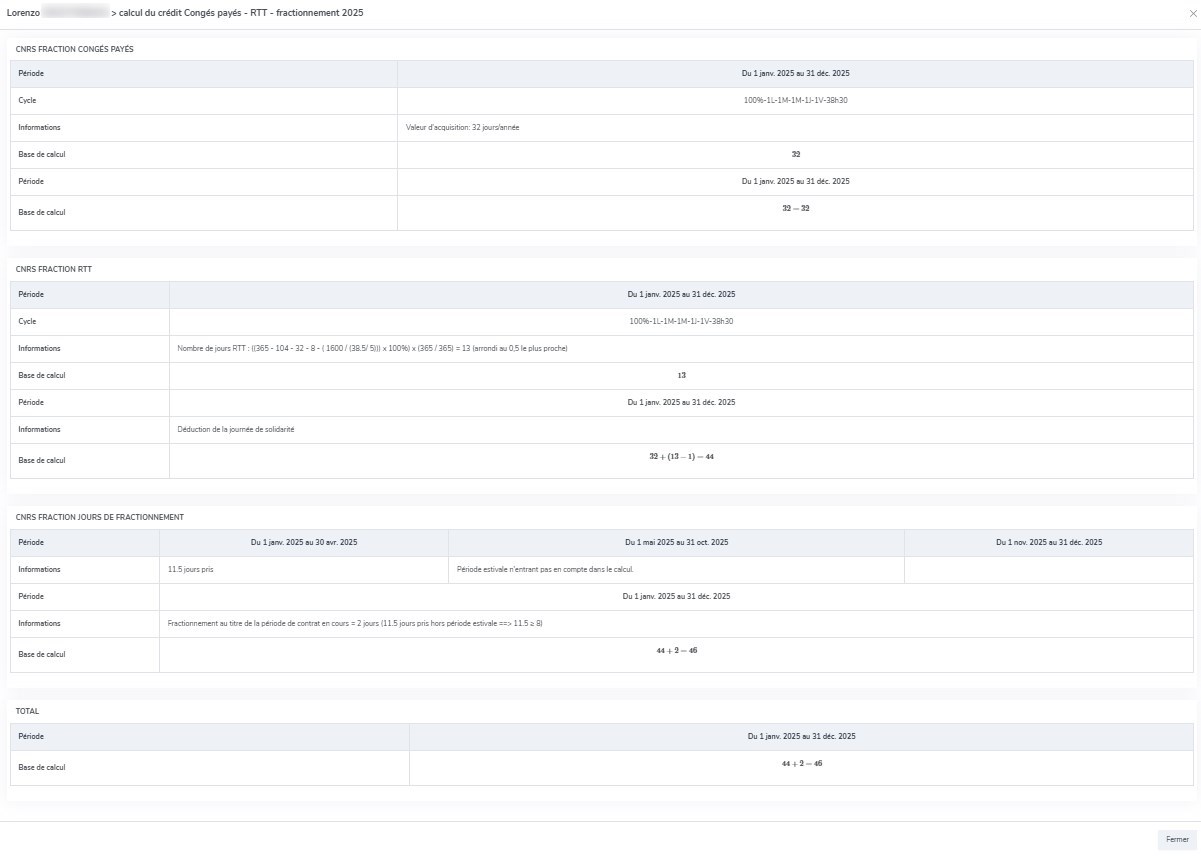This screenshot has height=856, width=1201.
Task: Click the CNRS FRACTION JOURS DE FRACTIONNEMENT heading
Action: pos(99,517)
